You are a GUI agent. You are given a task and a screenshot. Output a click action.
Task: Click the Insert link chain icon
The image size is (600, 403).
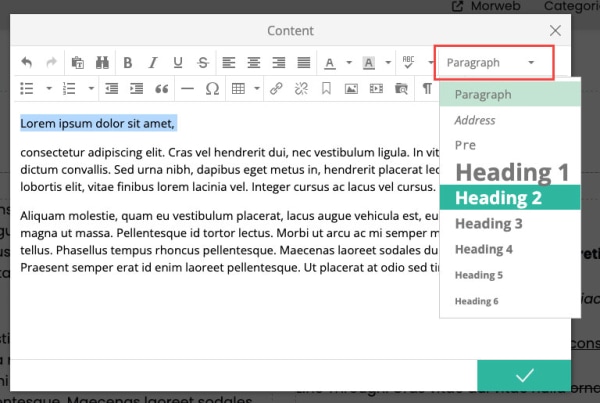pos(276,88)
